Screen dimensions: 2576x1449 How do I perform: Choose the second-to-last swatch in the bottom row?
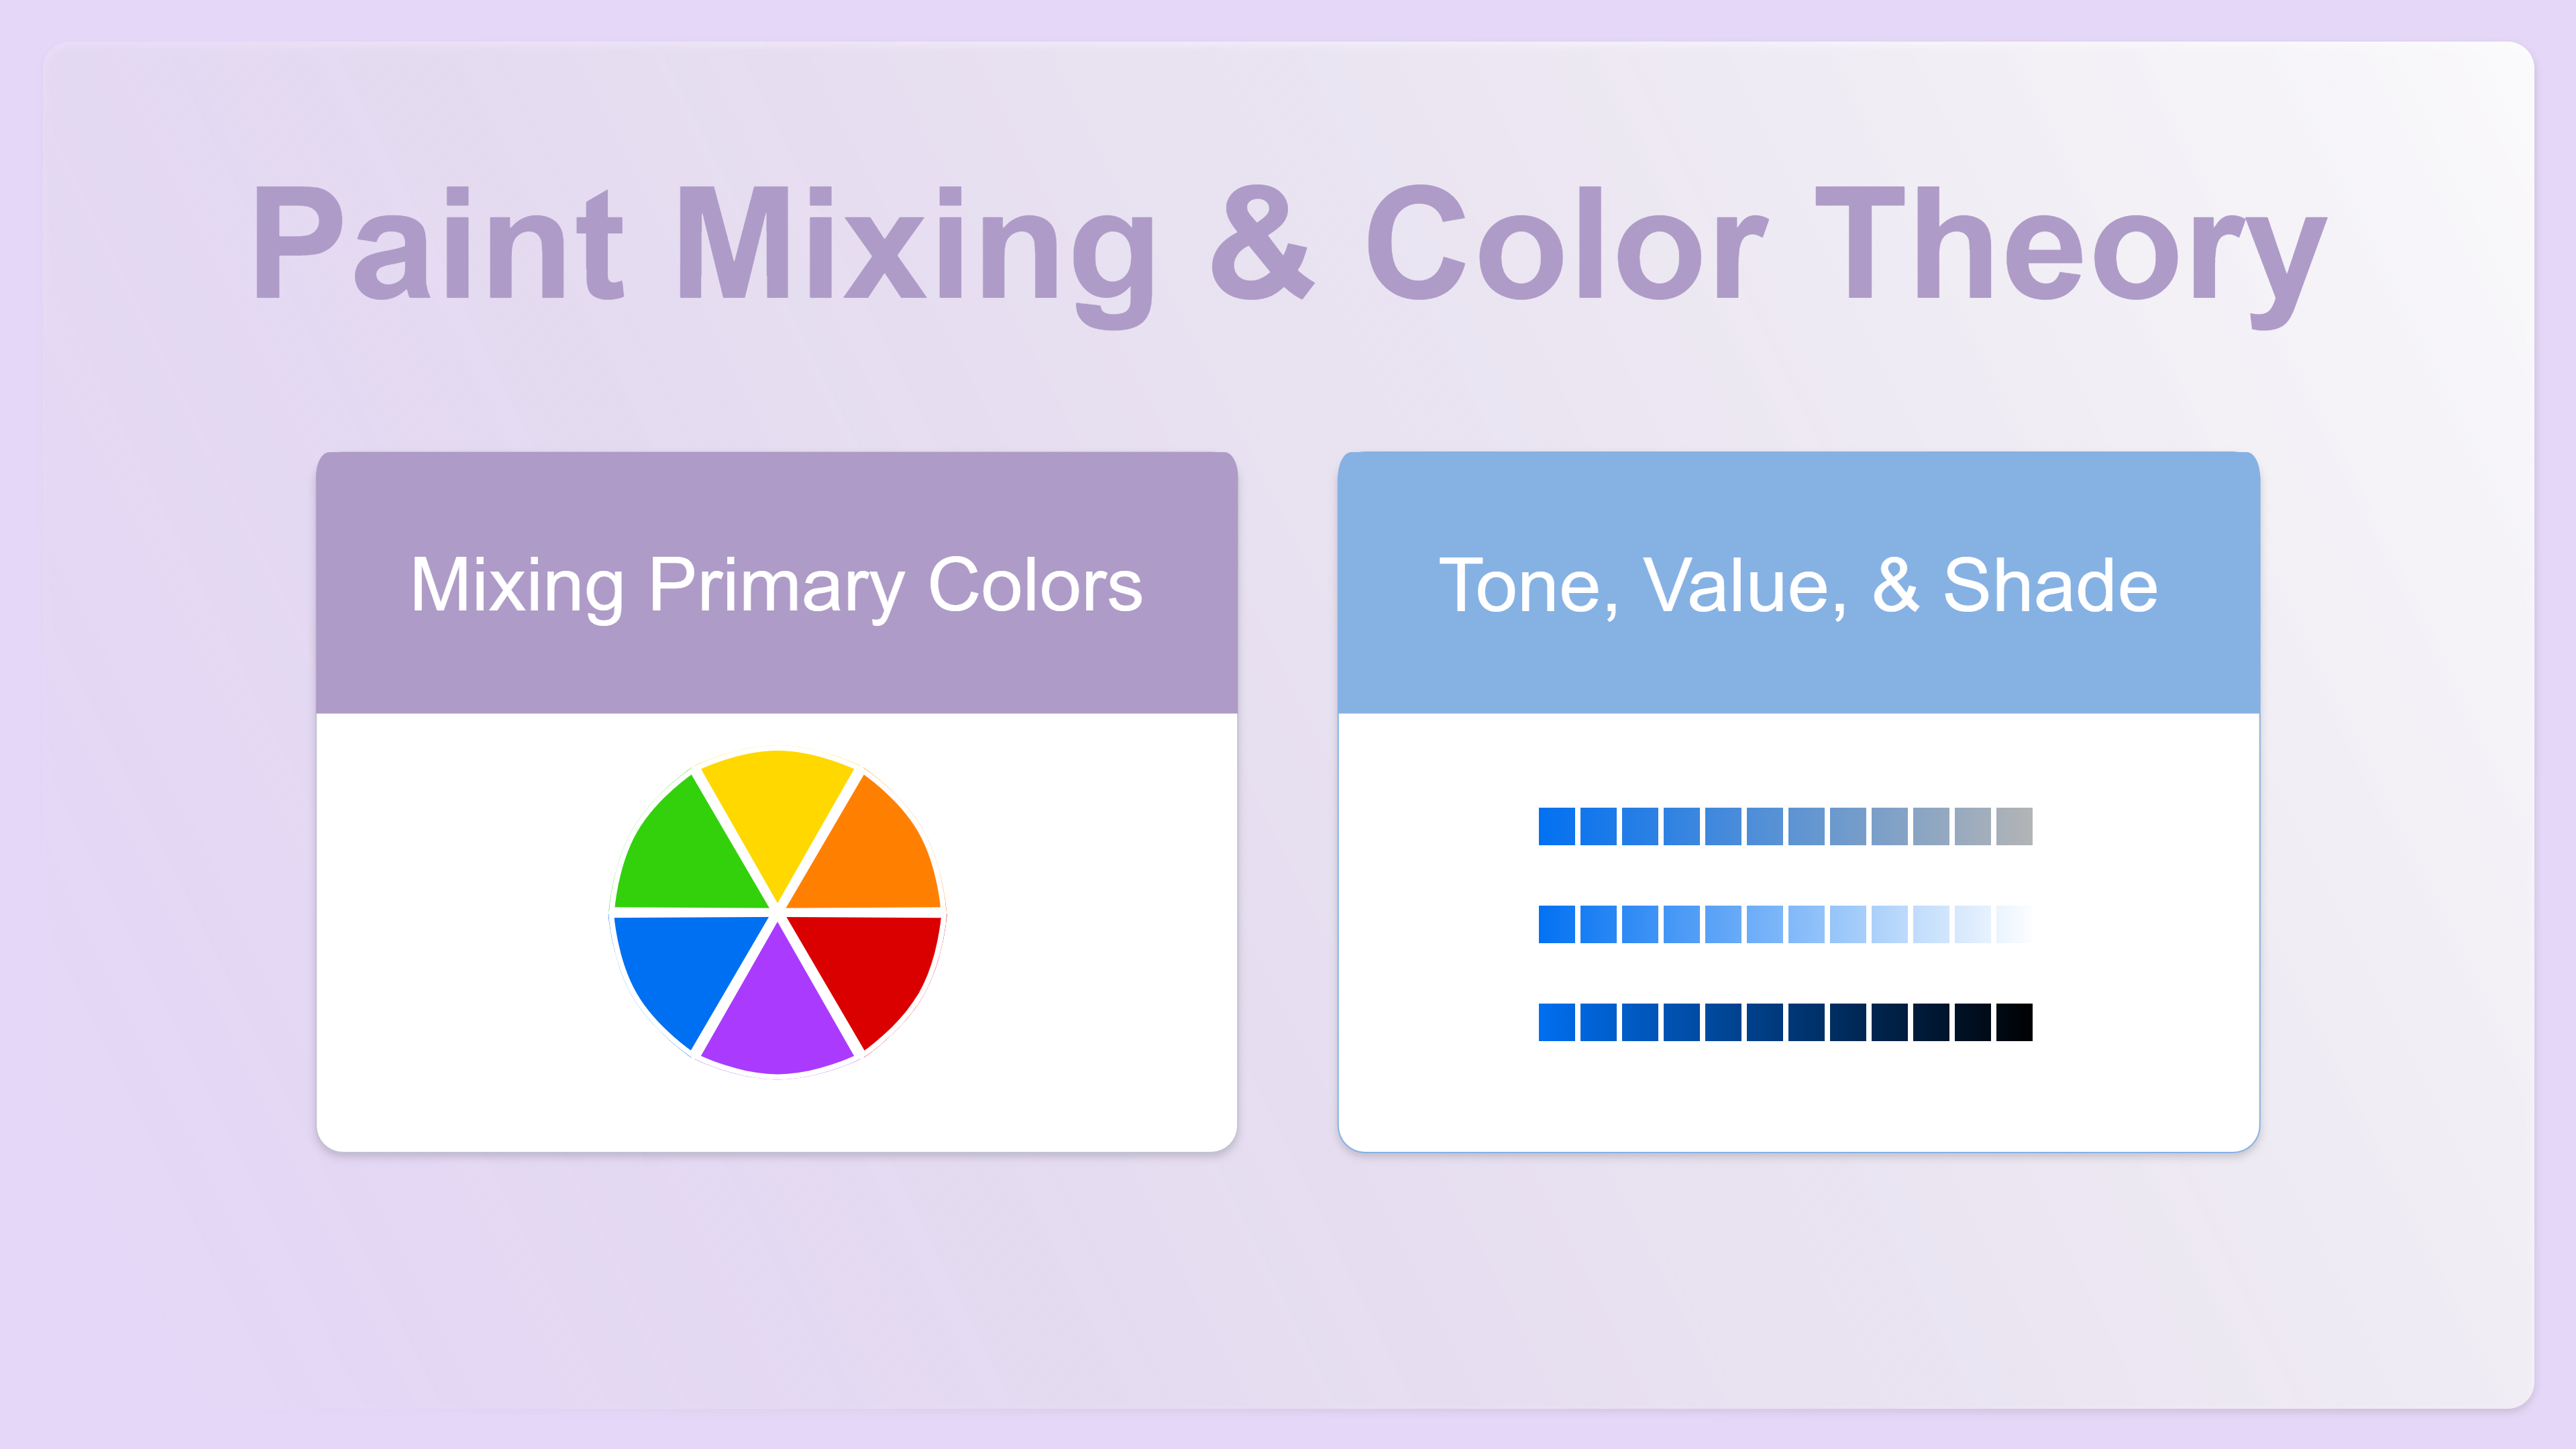(1972, 1022)
